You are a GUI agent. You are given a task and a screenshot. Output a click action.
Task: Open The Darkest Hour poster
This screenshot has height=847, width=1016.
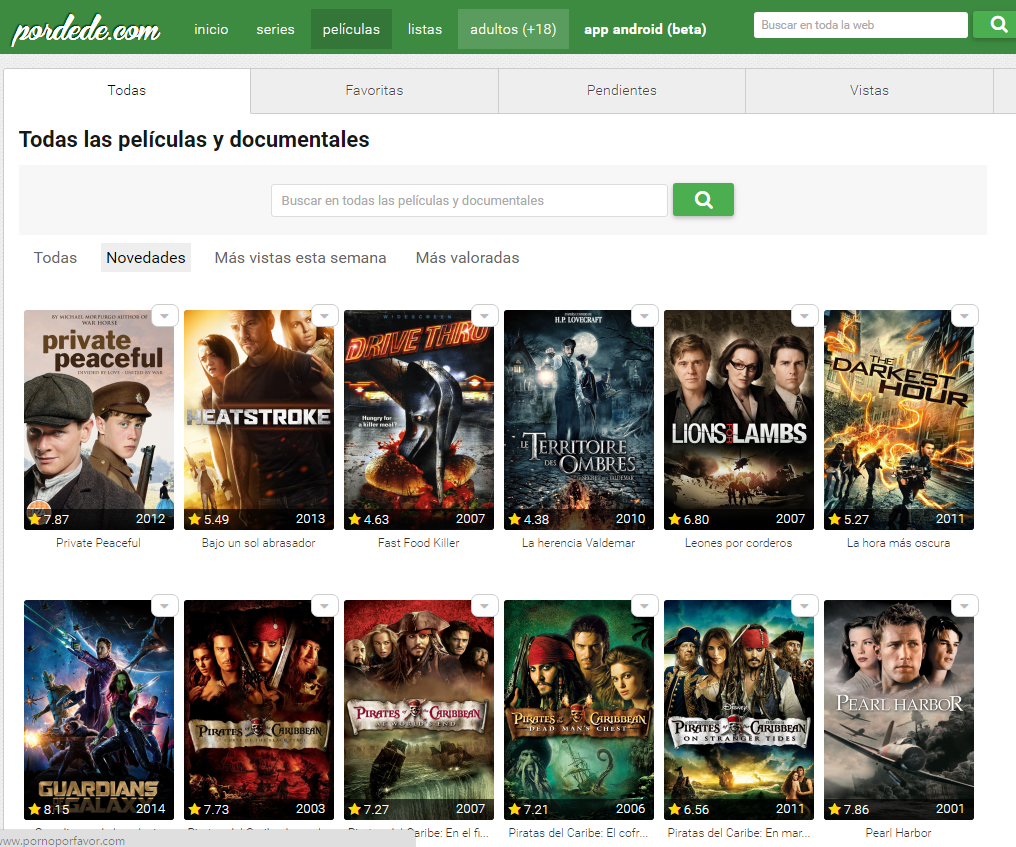(x=899, y=420)
